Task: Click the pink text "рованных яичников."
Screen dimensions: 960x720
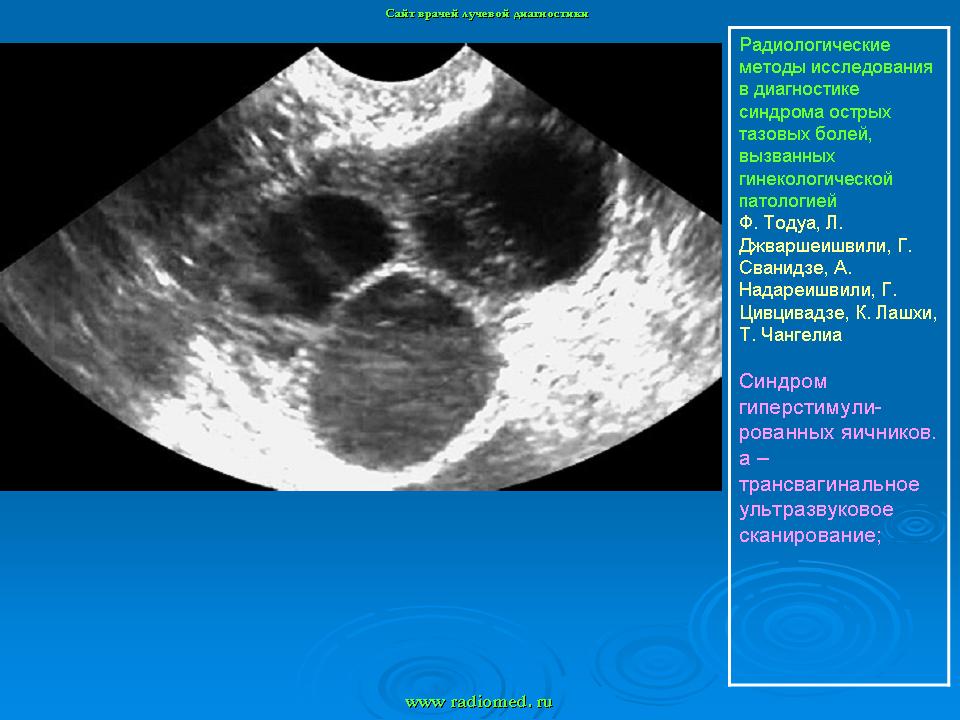Action: click(837, 433)
